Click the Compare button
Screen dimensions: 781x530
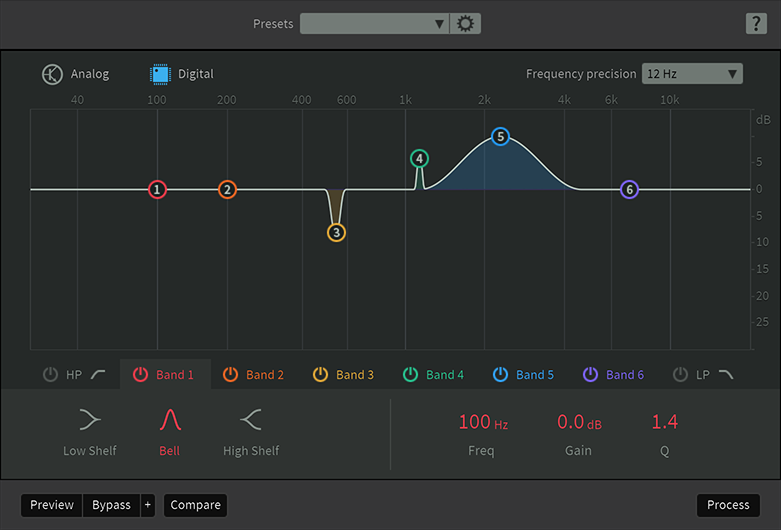[195, 505]
